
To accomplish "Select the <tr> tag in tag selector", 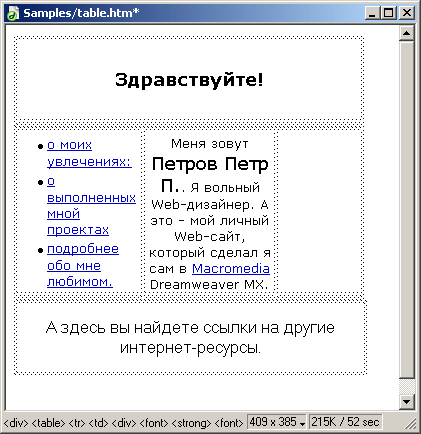I will (x=77, y=423).
